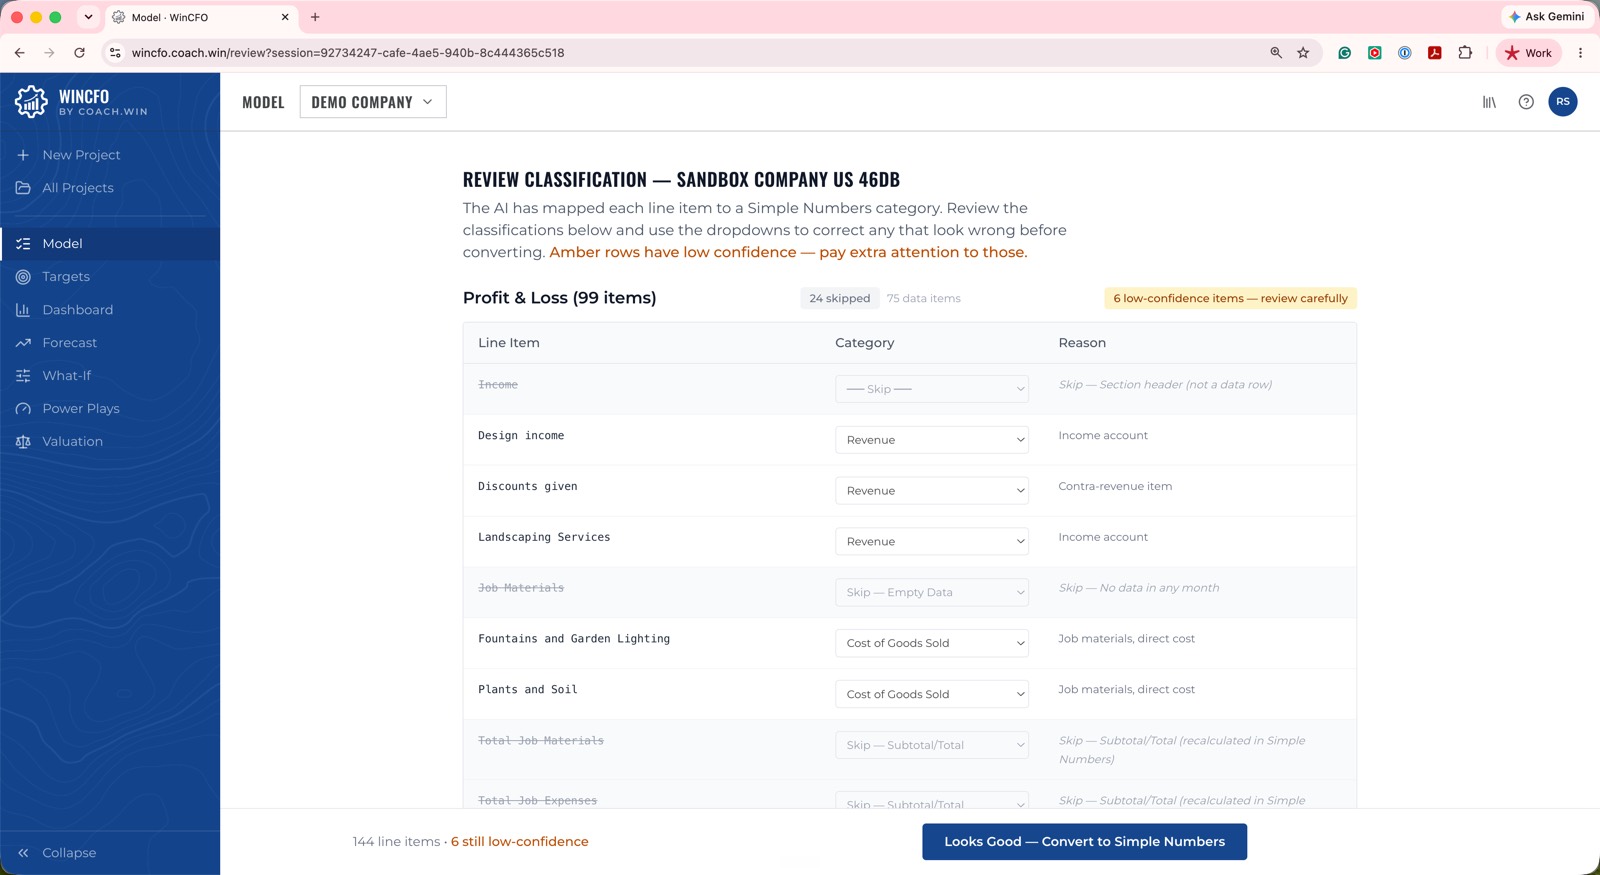Screen dimensions: 1600x875
Task: Open Forecast from the sidebar
Action: 110,343
